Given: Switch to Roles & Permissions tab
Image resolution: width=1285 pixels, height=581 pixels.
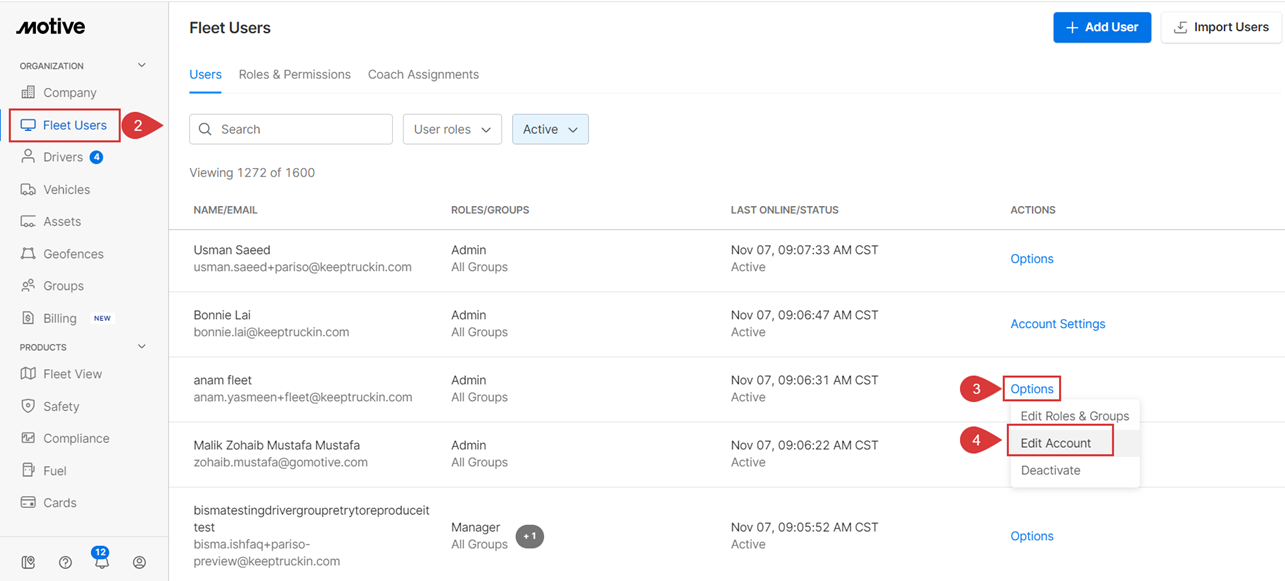Looking at the screenshot, I should coord(294,74).
